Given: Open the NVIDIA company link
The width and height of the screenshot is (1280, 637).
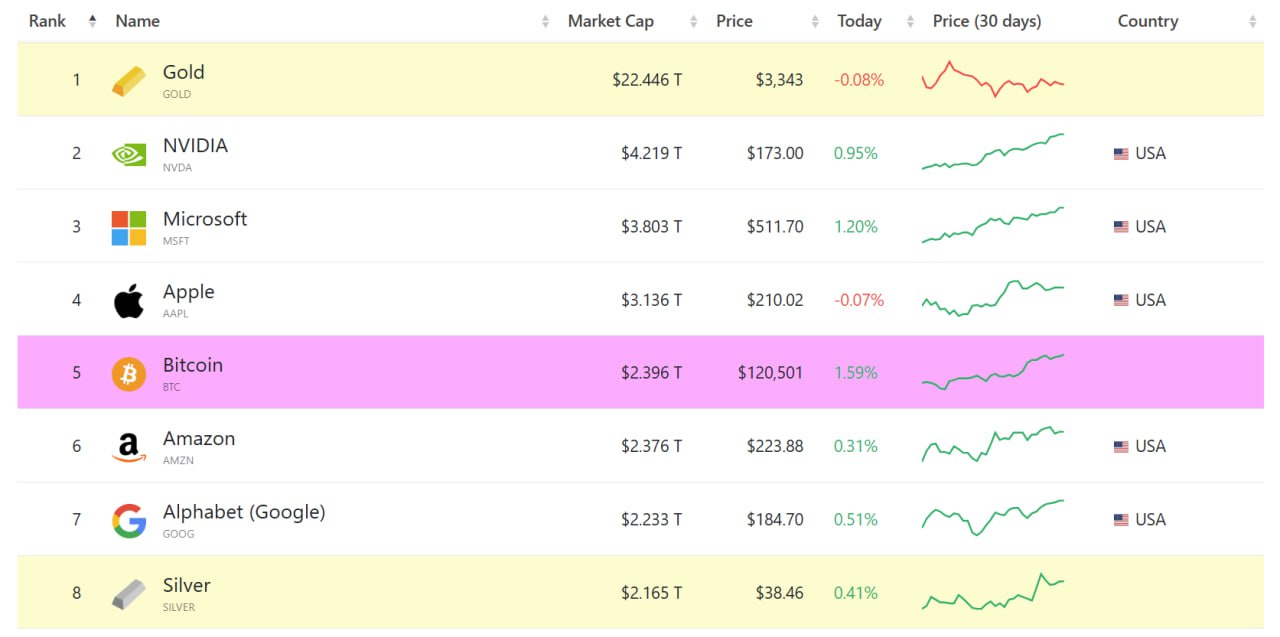Looking at the screenshot, I should click(195, 146).
